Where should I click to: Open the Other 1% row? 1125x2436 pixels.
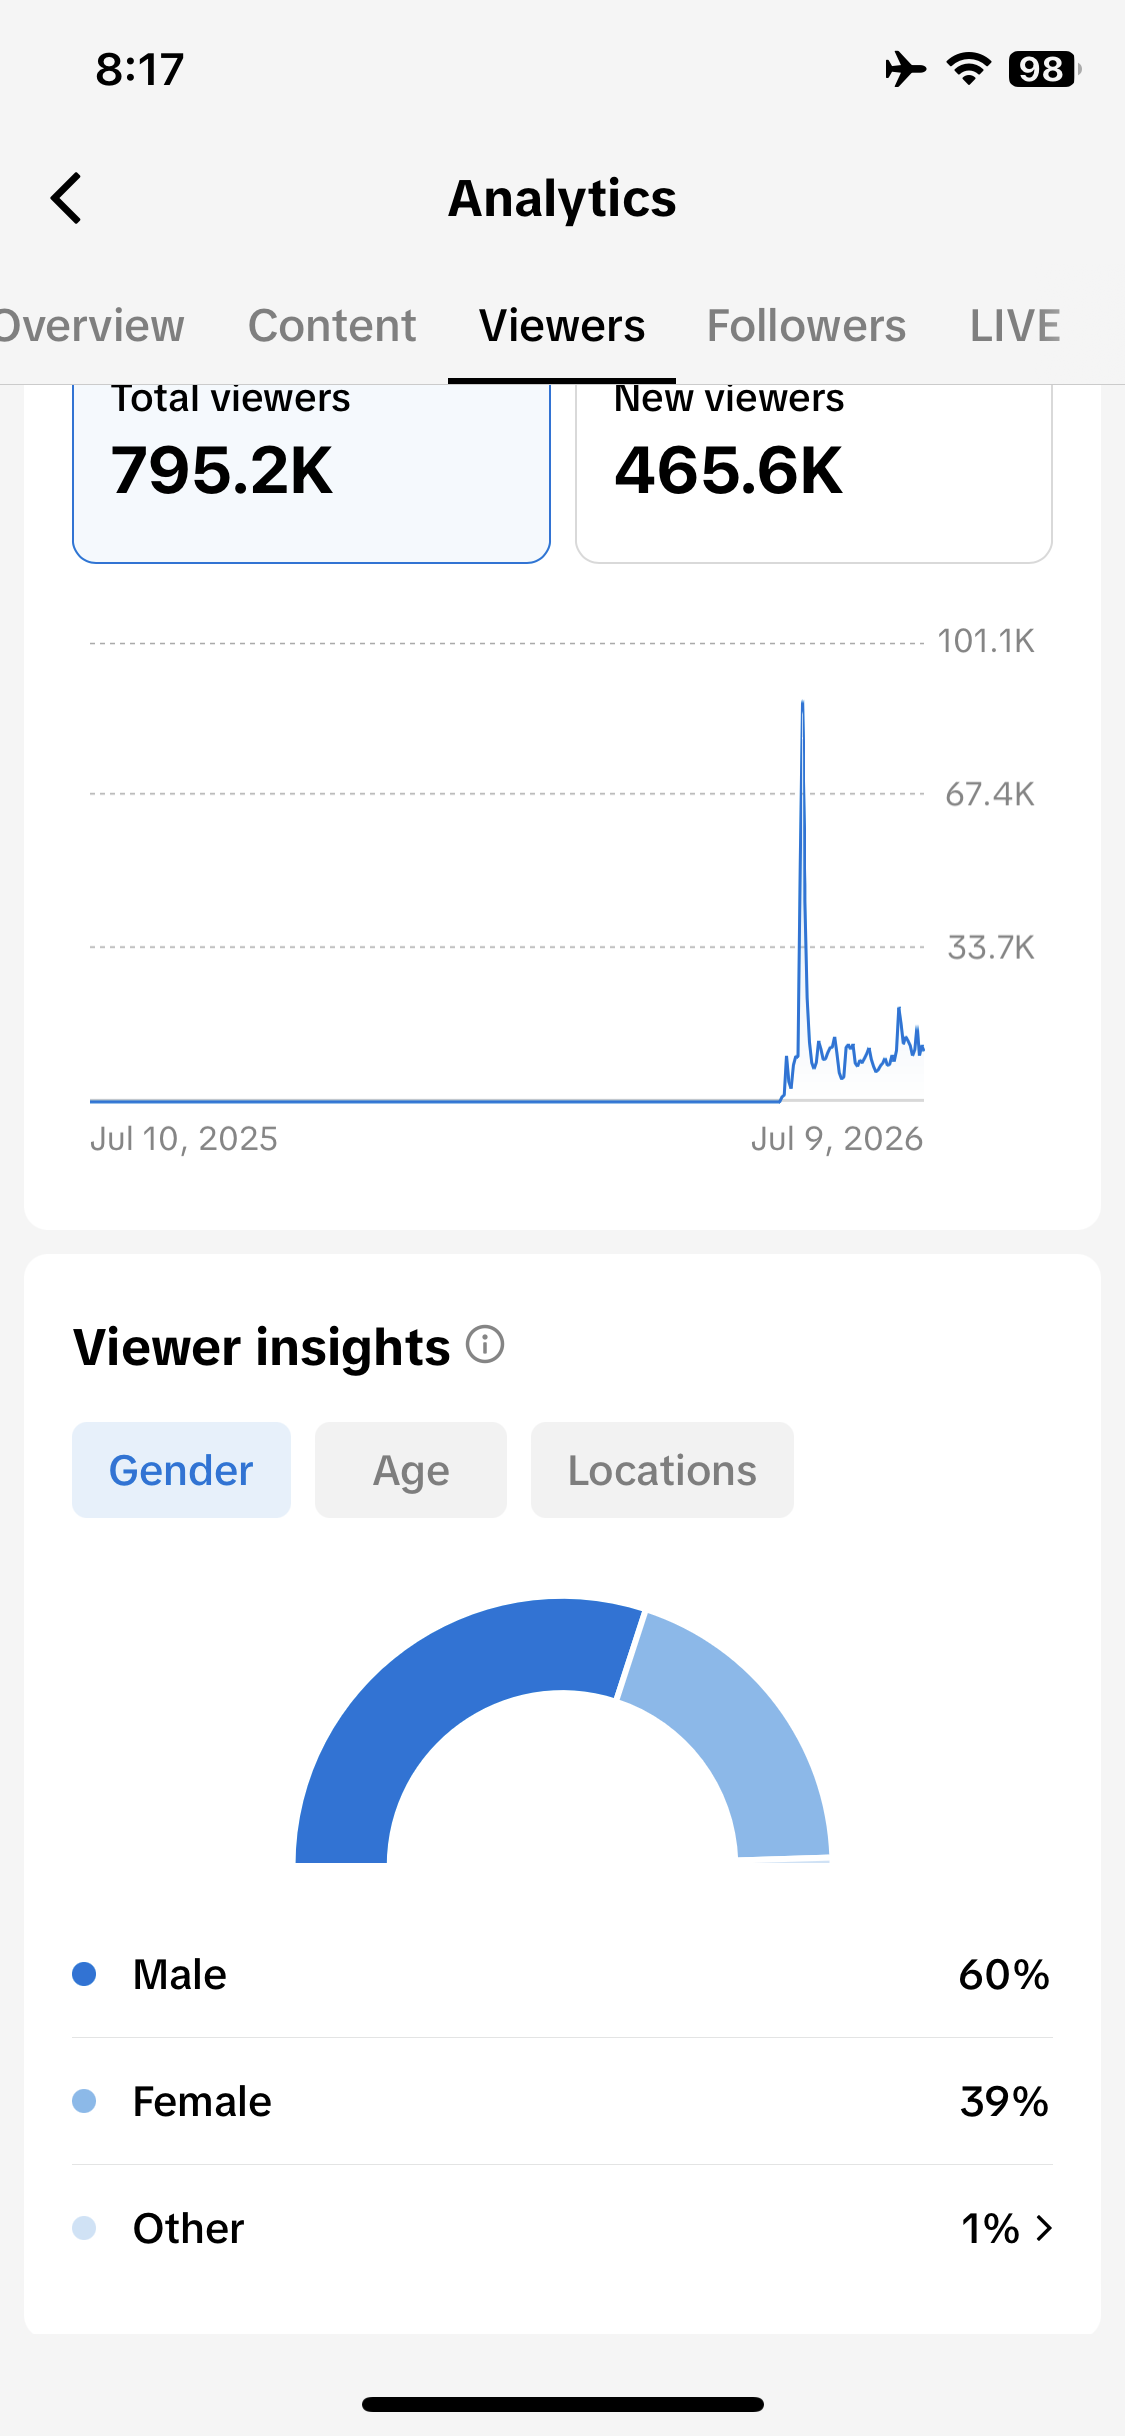click(x=562, y=2228)
